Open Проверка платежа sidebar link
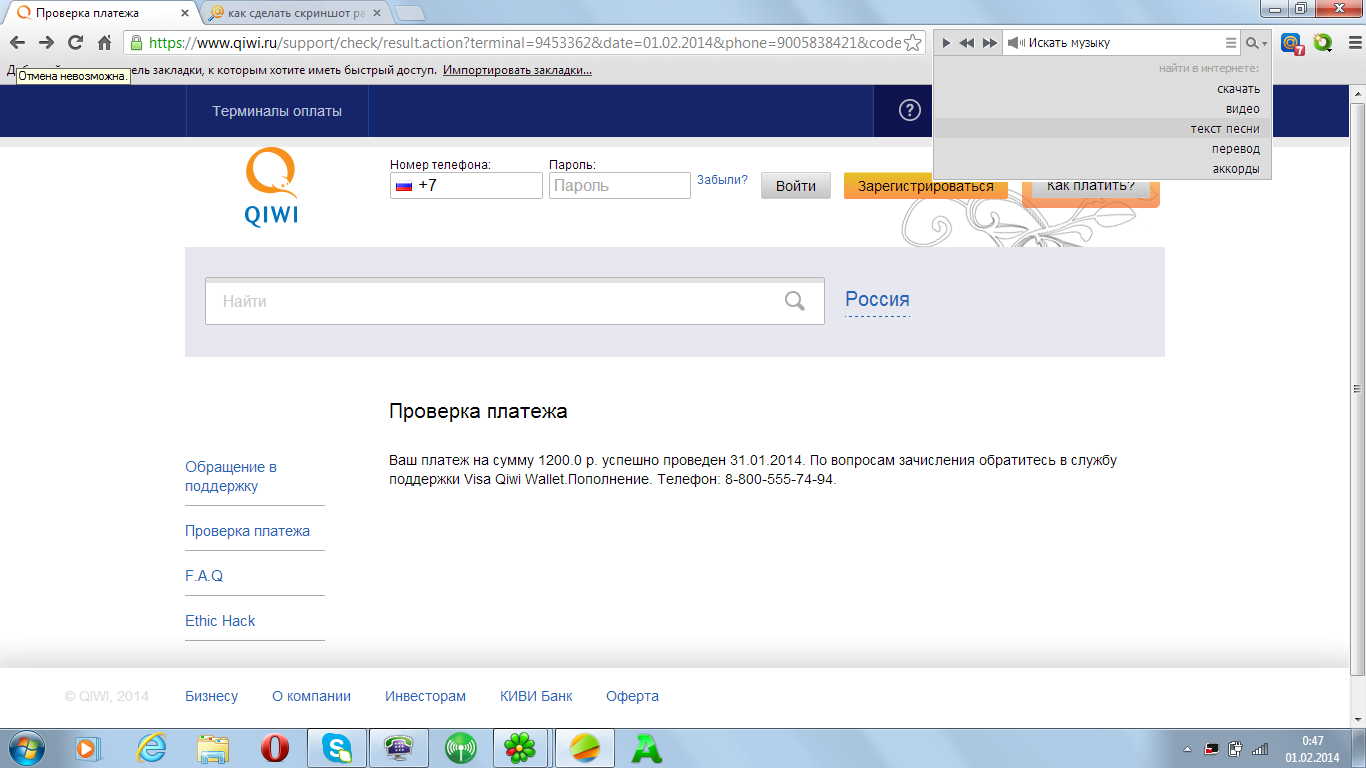Viewport: 1366px width, 768px height. pos(248,531)
